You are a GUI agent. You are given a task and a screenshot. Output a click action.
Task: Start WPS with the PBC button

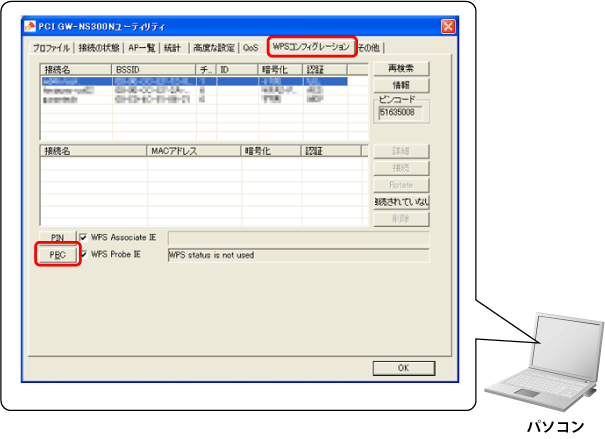tap(57, 255)
